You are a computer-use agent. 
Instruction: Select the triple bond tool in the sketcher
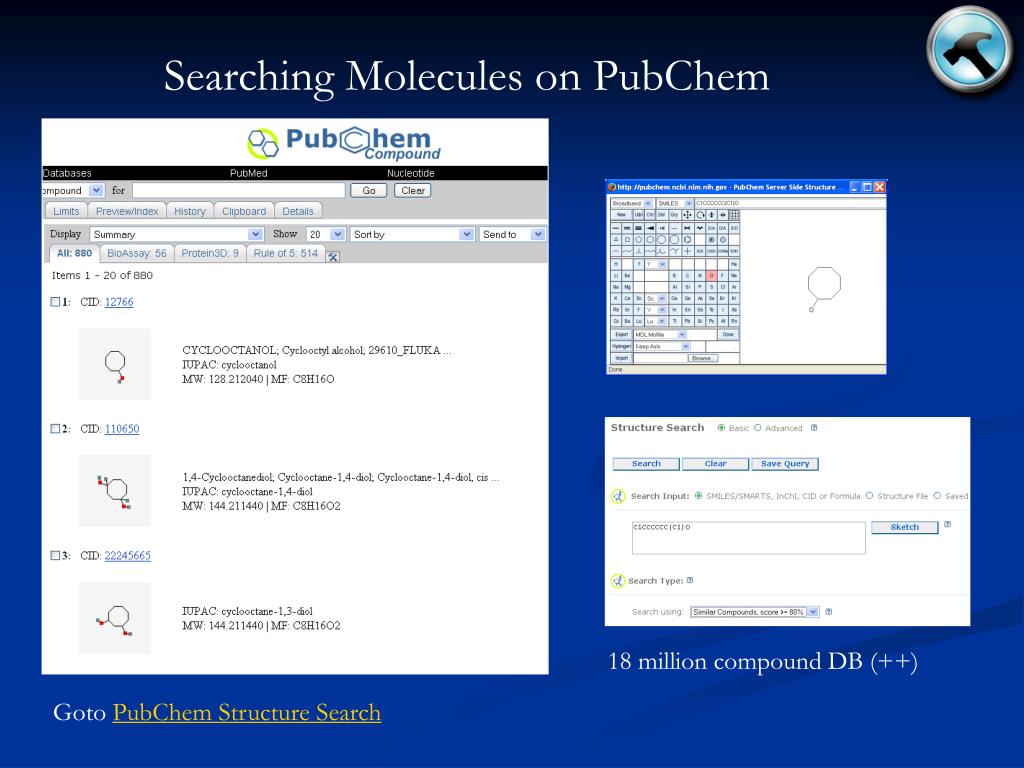point(639,228)
